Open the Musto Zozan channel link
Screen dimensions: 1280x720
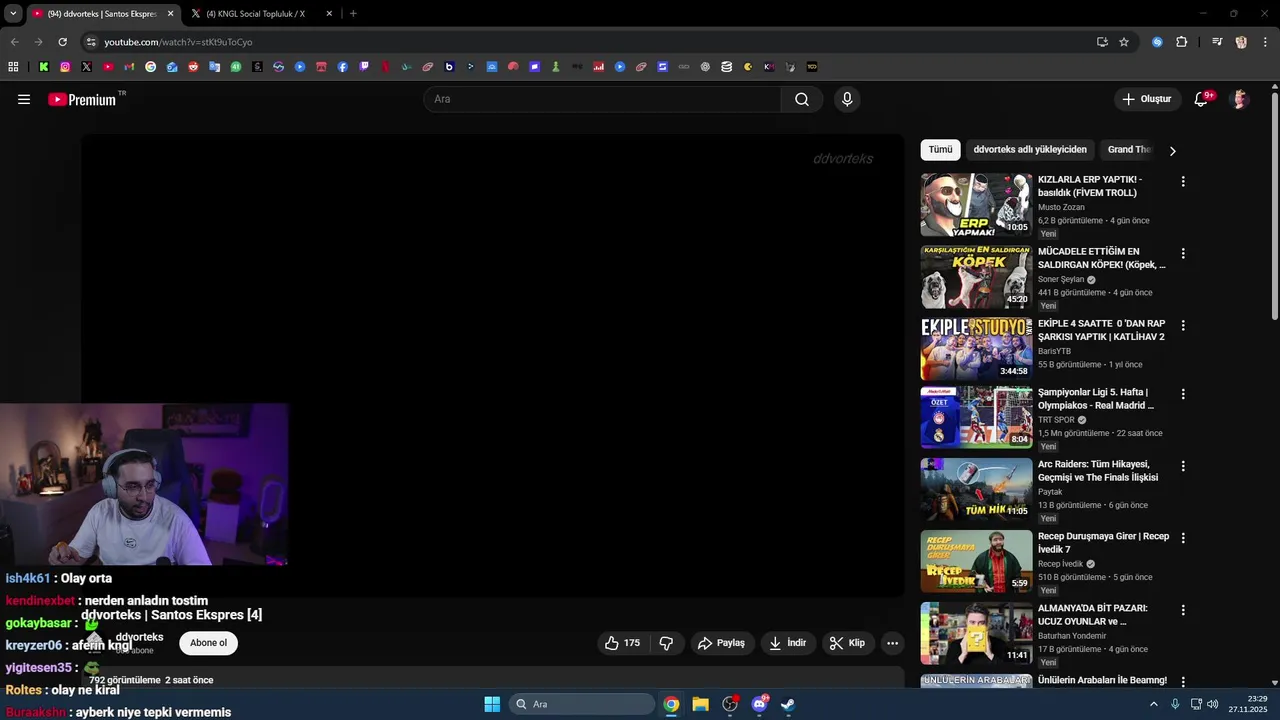pos(1061,207)
